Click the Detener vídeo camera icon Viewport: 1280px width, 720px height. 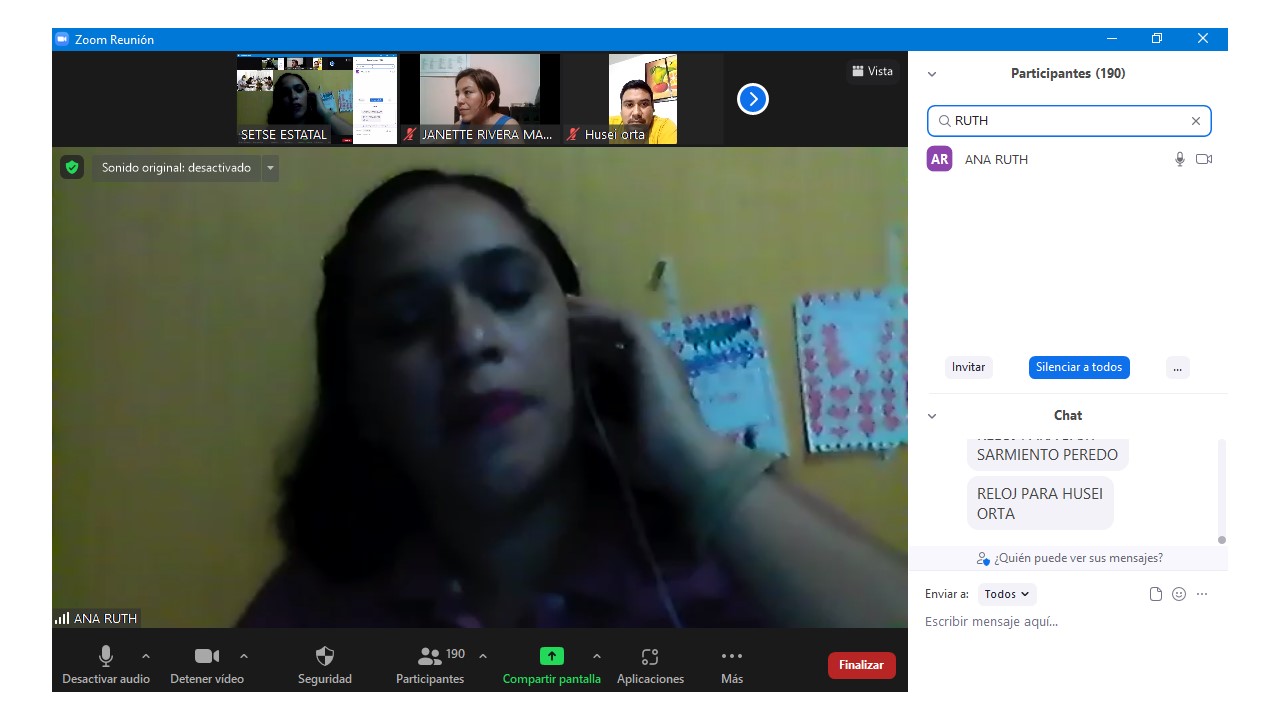[x=207, y=656]
